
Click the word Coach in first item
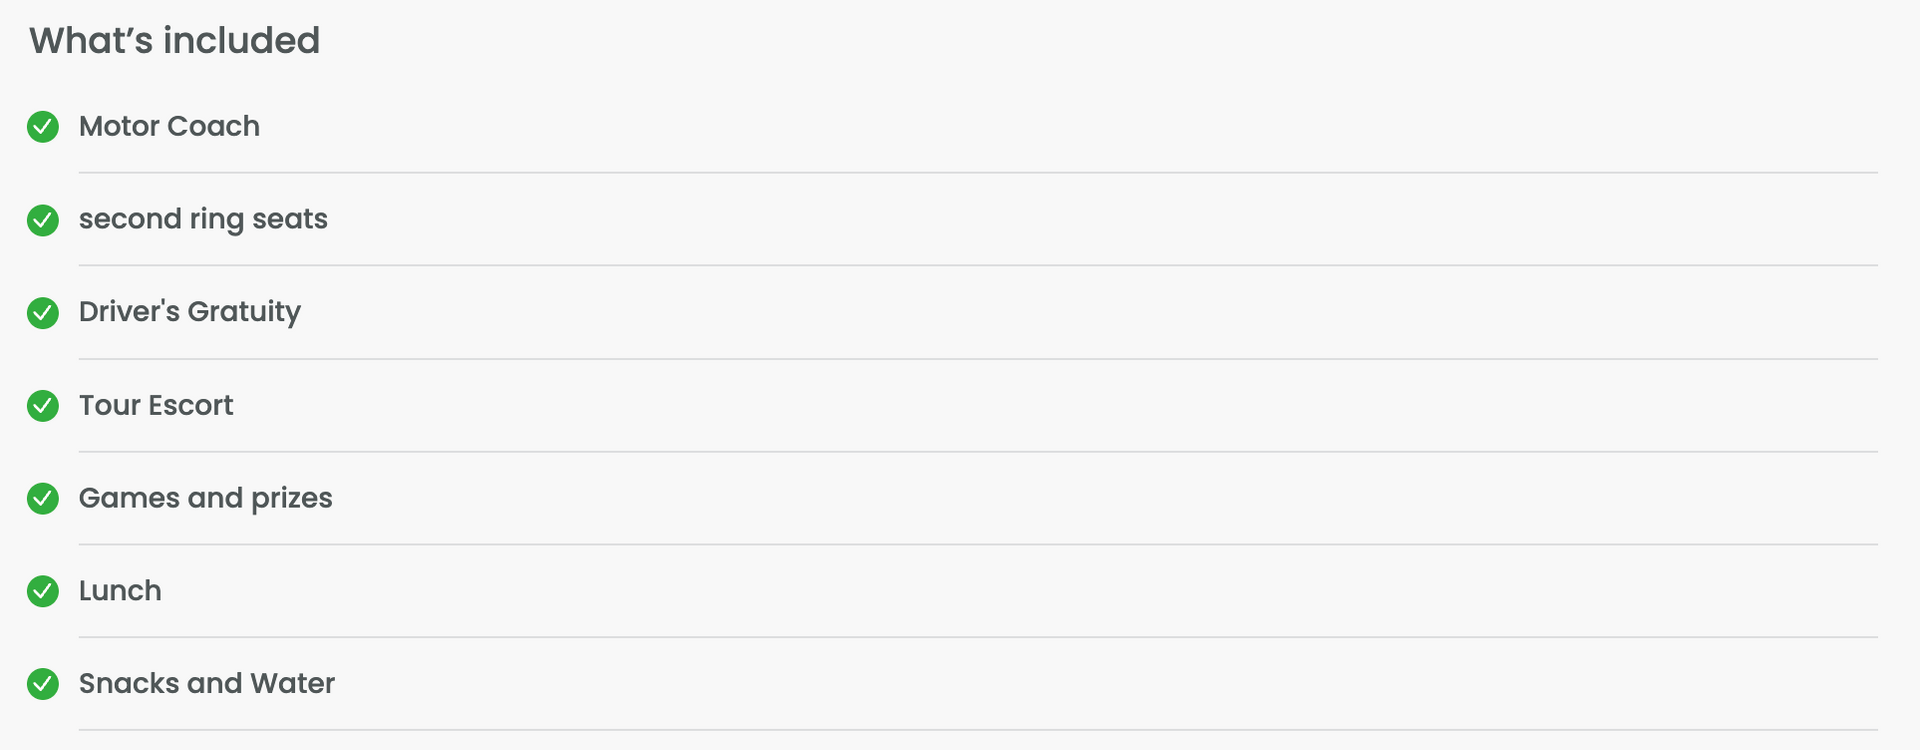(x=213, y=126)
